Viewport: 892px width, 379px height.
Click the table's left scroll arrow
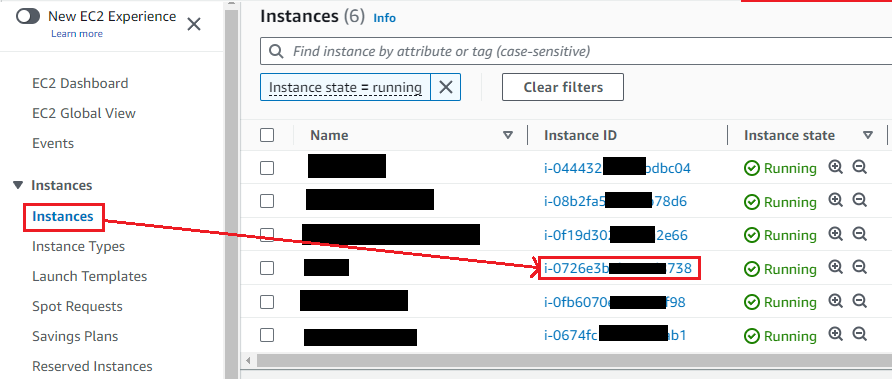pos(248,360)
